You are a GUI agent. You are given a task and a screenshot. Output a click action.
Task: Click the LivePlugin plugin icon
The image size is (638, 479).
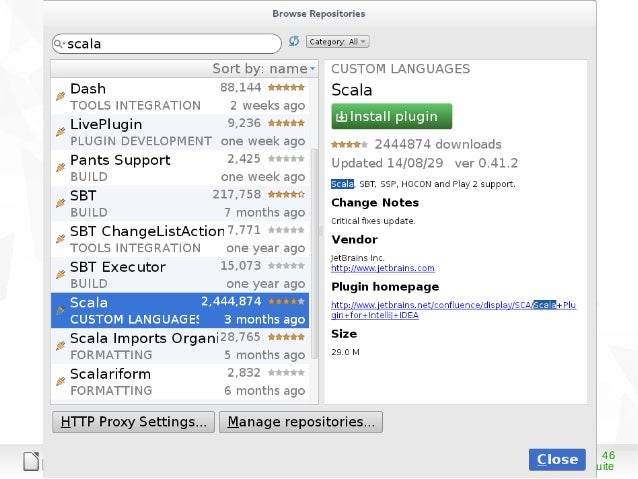coord(61,132)
